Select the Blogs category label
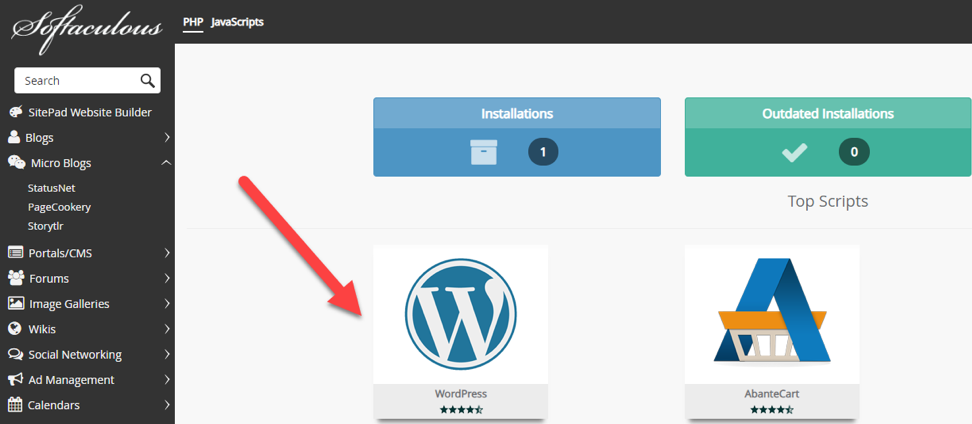Viewport: 972px width, 424px height. coord(40,138)
